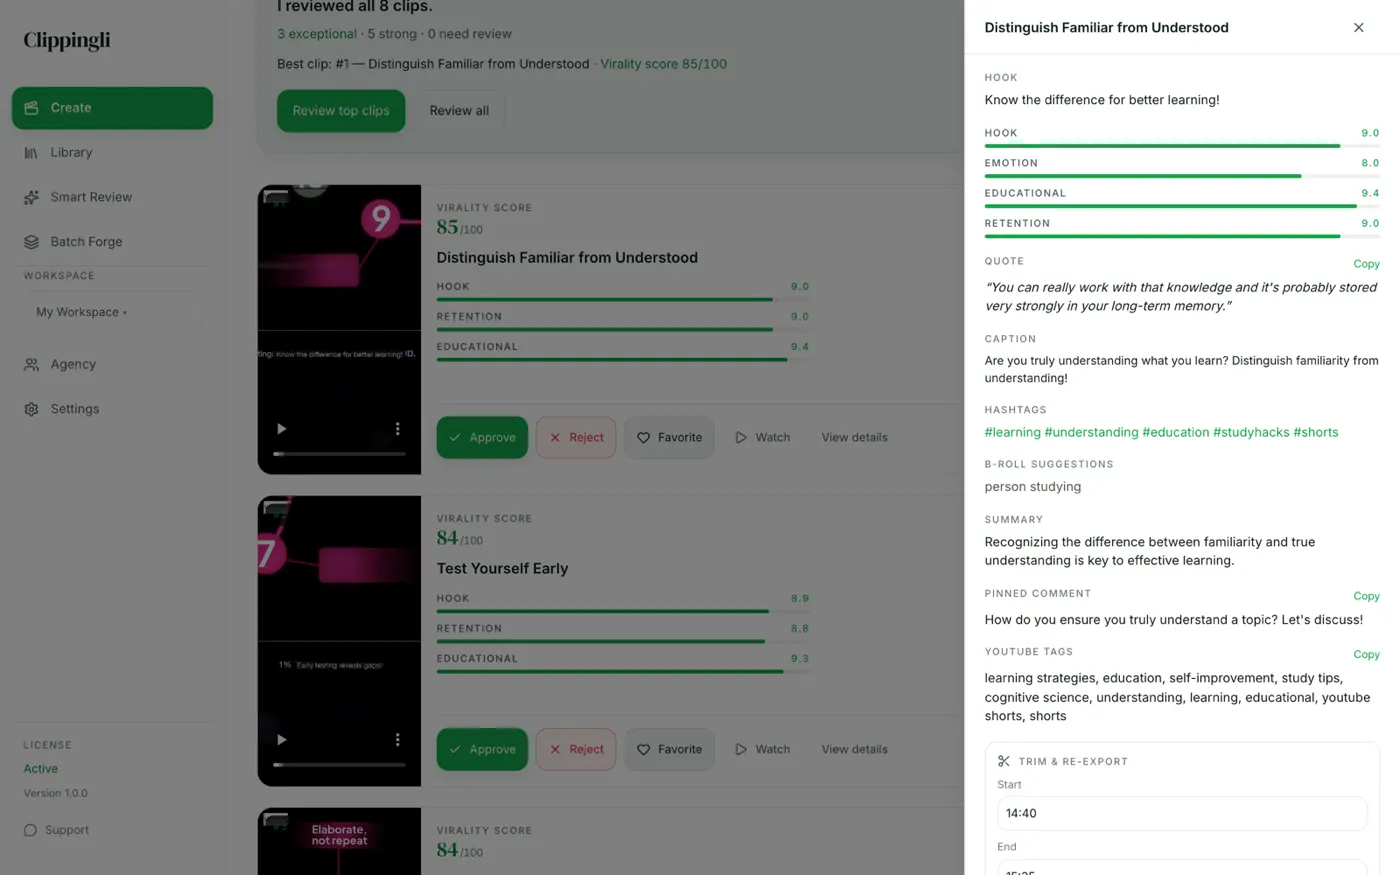Screen dimensions: 1400x875
Task: Select the Create menu item
Action: coord(112,108)
